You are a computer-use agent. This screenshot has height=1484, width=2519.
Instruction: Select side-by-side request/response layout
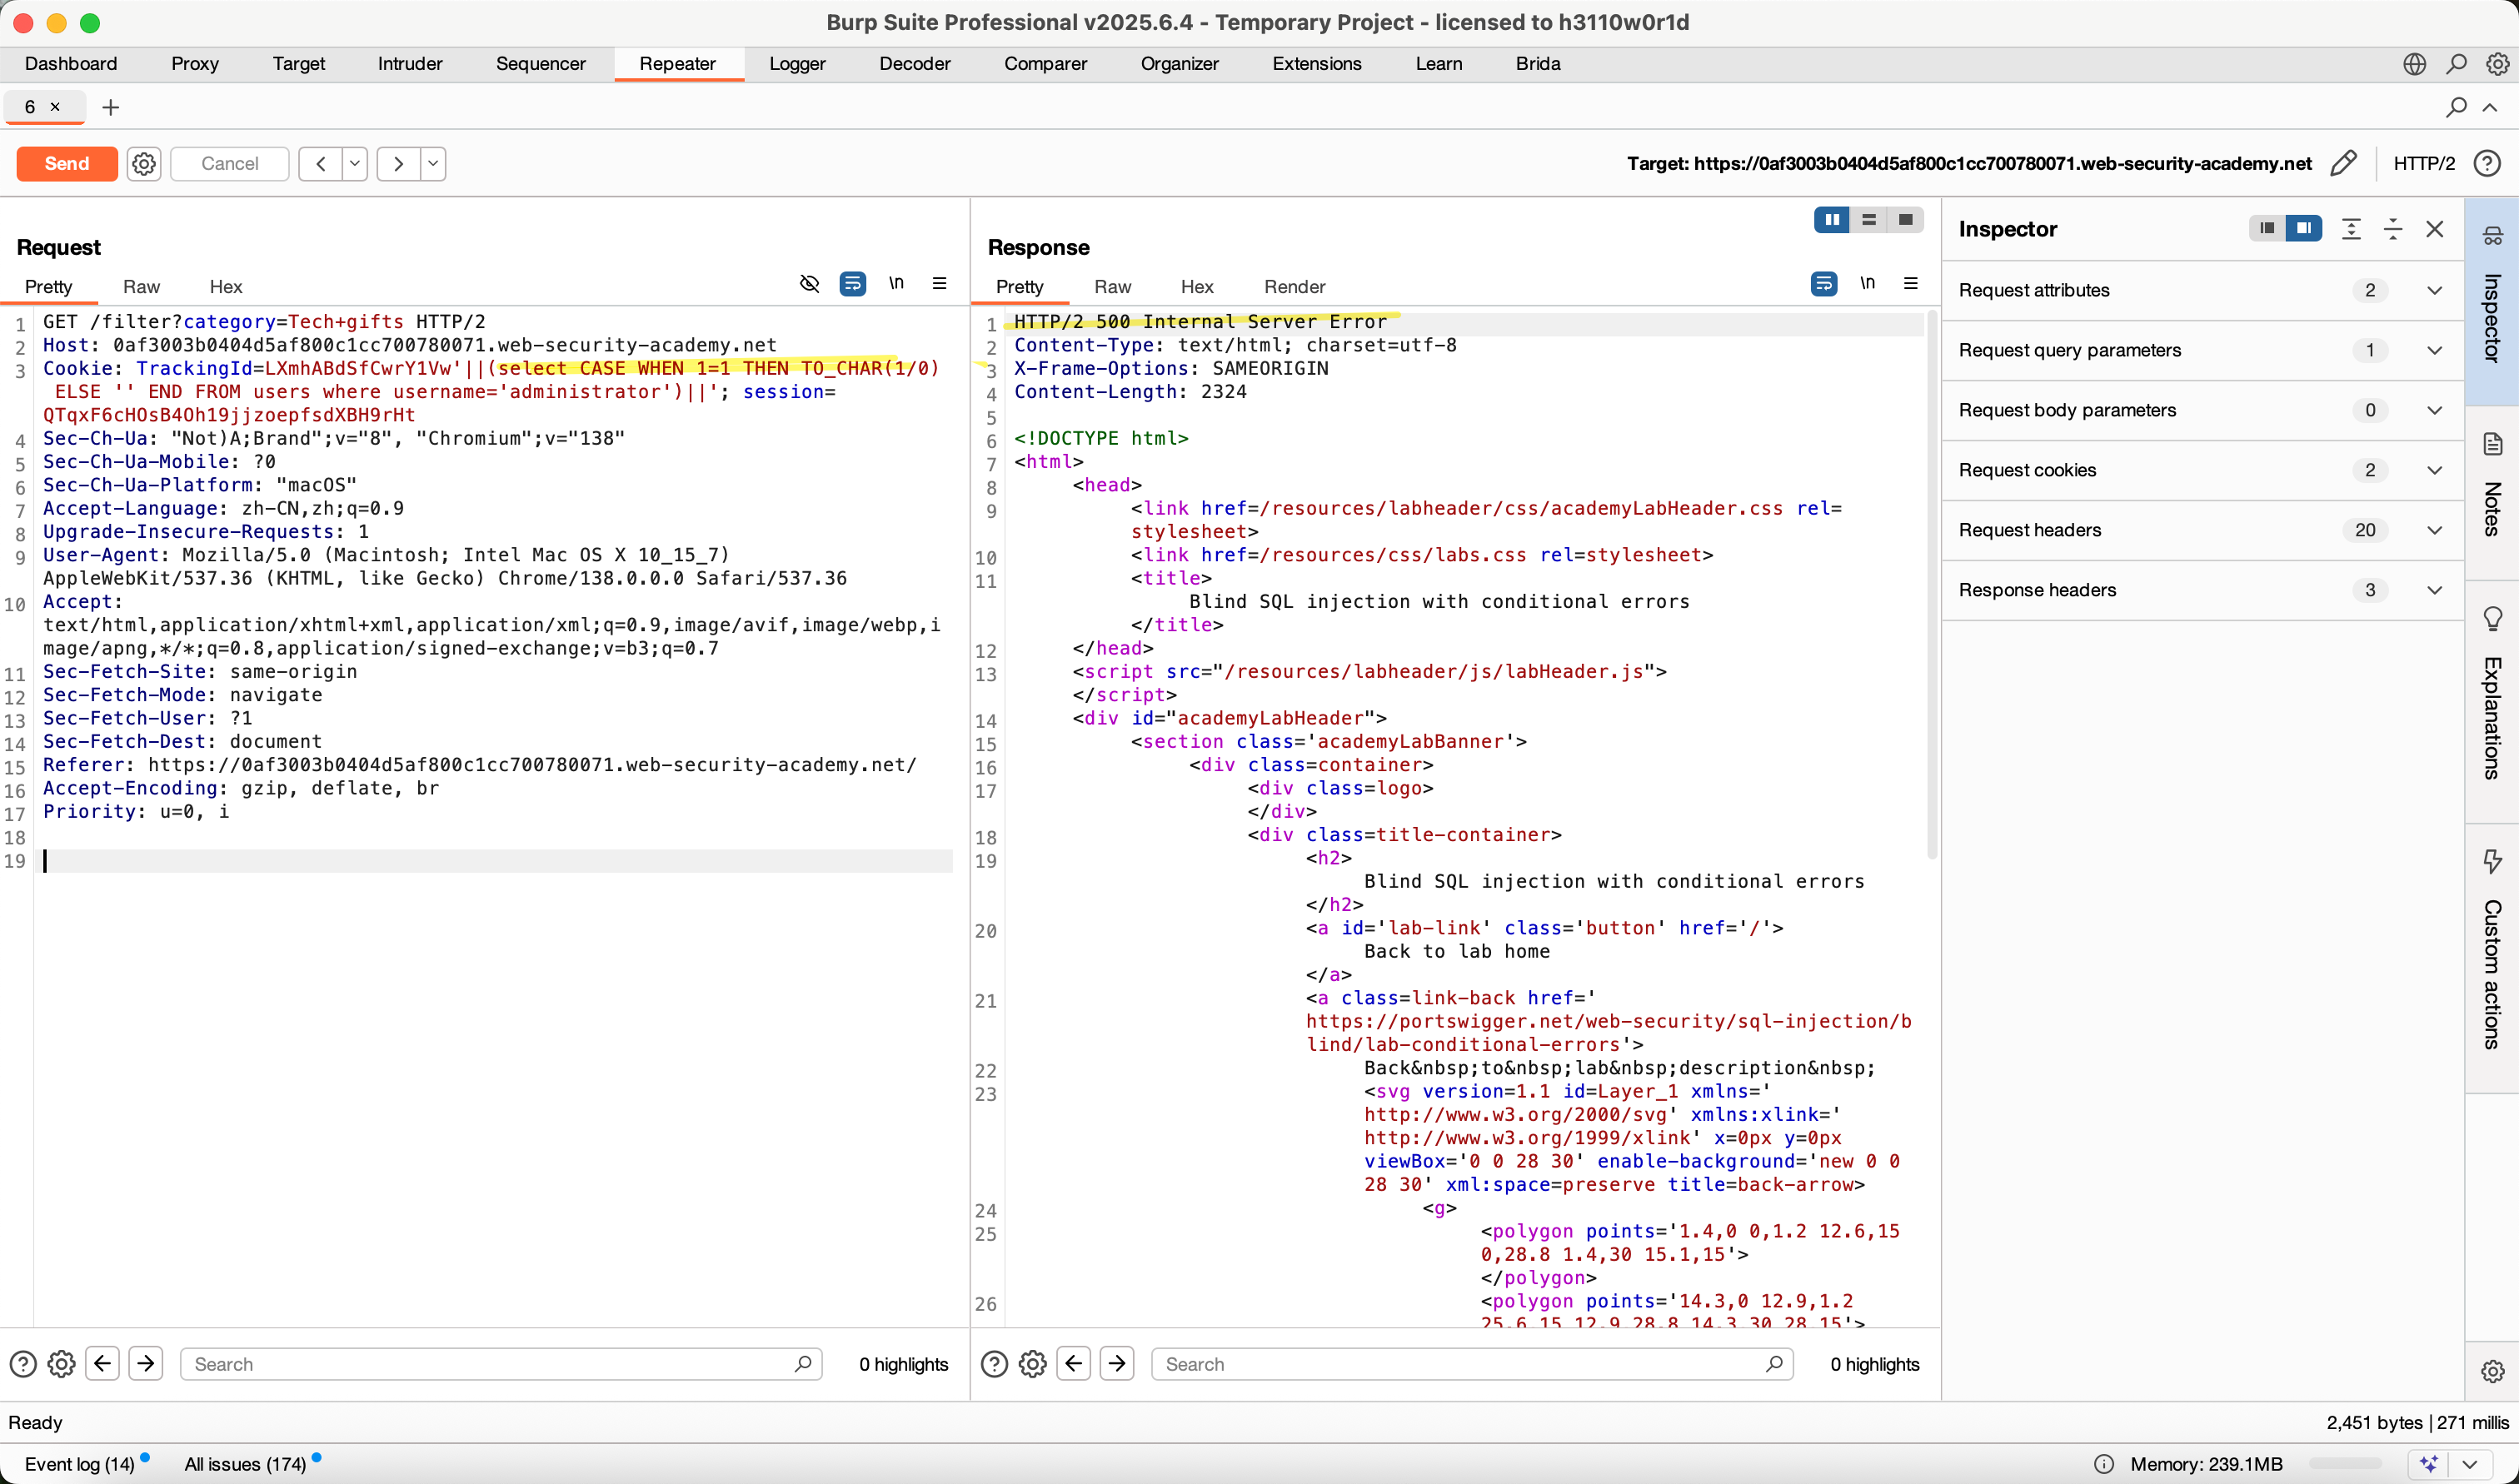pyautogui.click(x=1832, y=220)
